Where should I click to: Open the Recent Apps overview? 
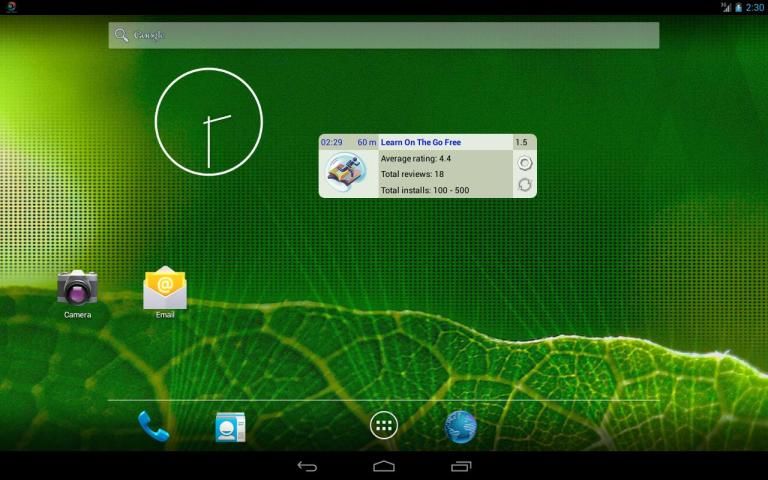point(461,466)
